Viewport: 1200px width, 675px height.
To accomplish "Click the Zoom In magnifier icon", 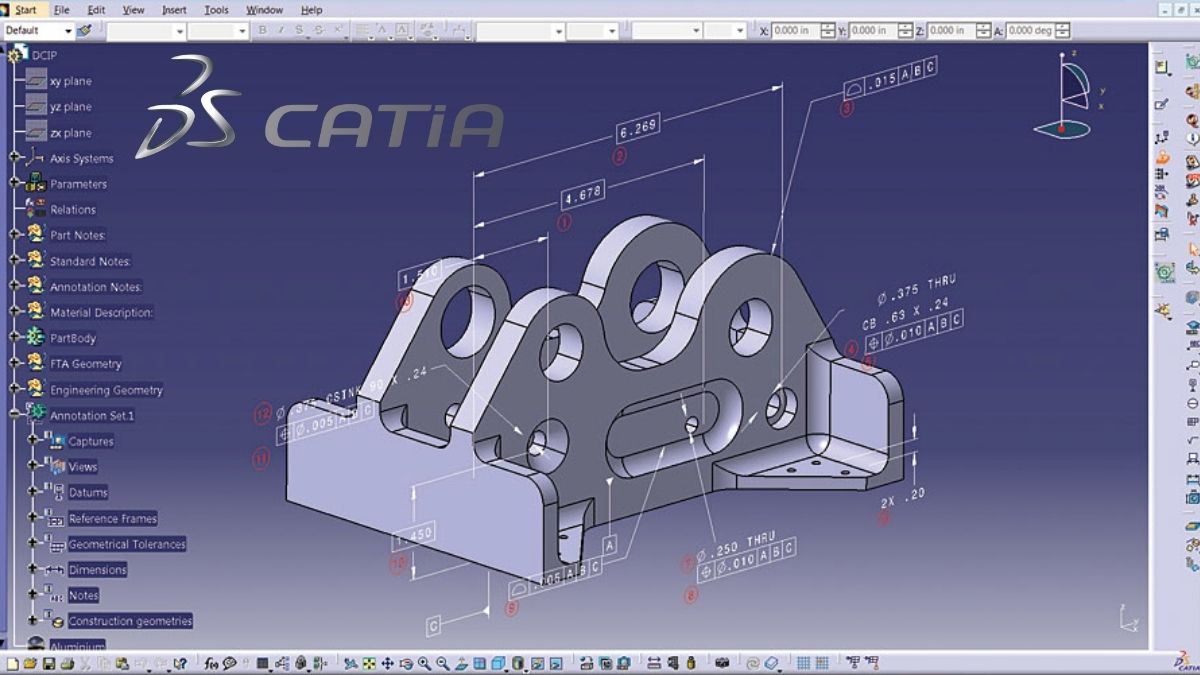I will tap(424, 663).
